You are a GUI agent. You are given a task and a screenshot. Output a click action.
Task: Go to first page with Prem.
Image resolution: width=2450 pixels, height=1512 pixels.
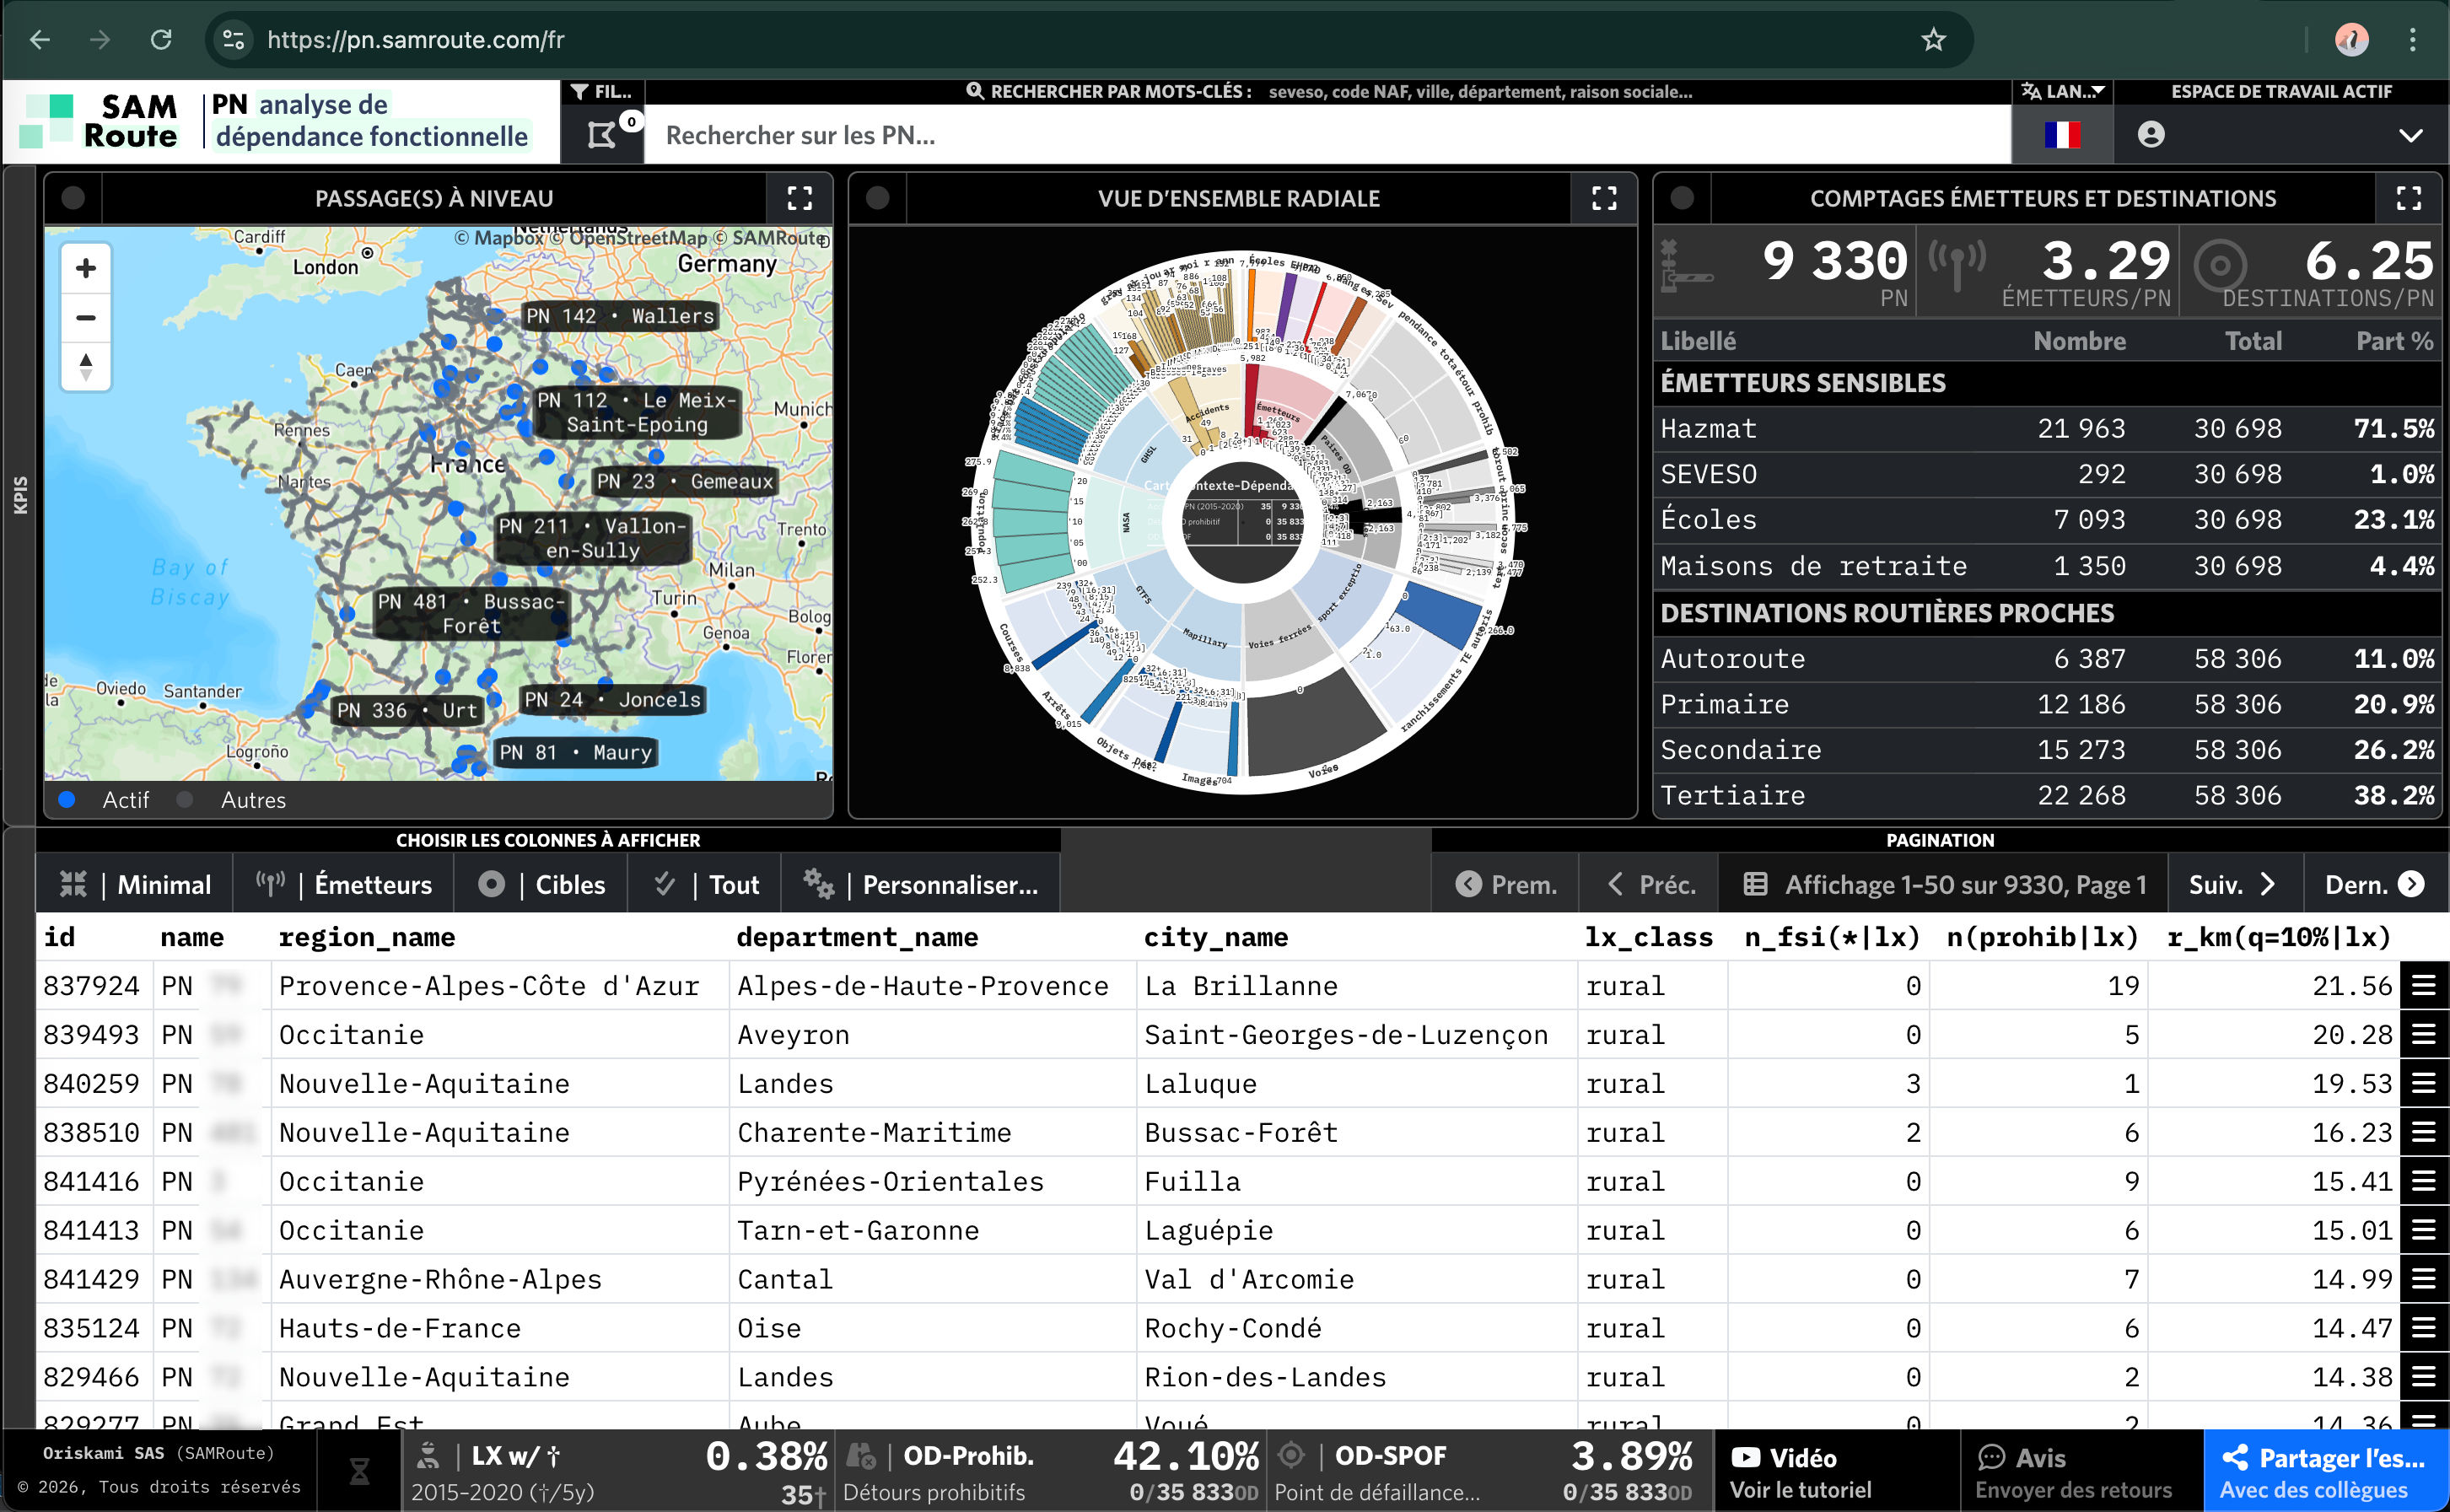(x=1506, y=884)
